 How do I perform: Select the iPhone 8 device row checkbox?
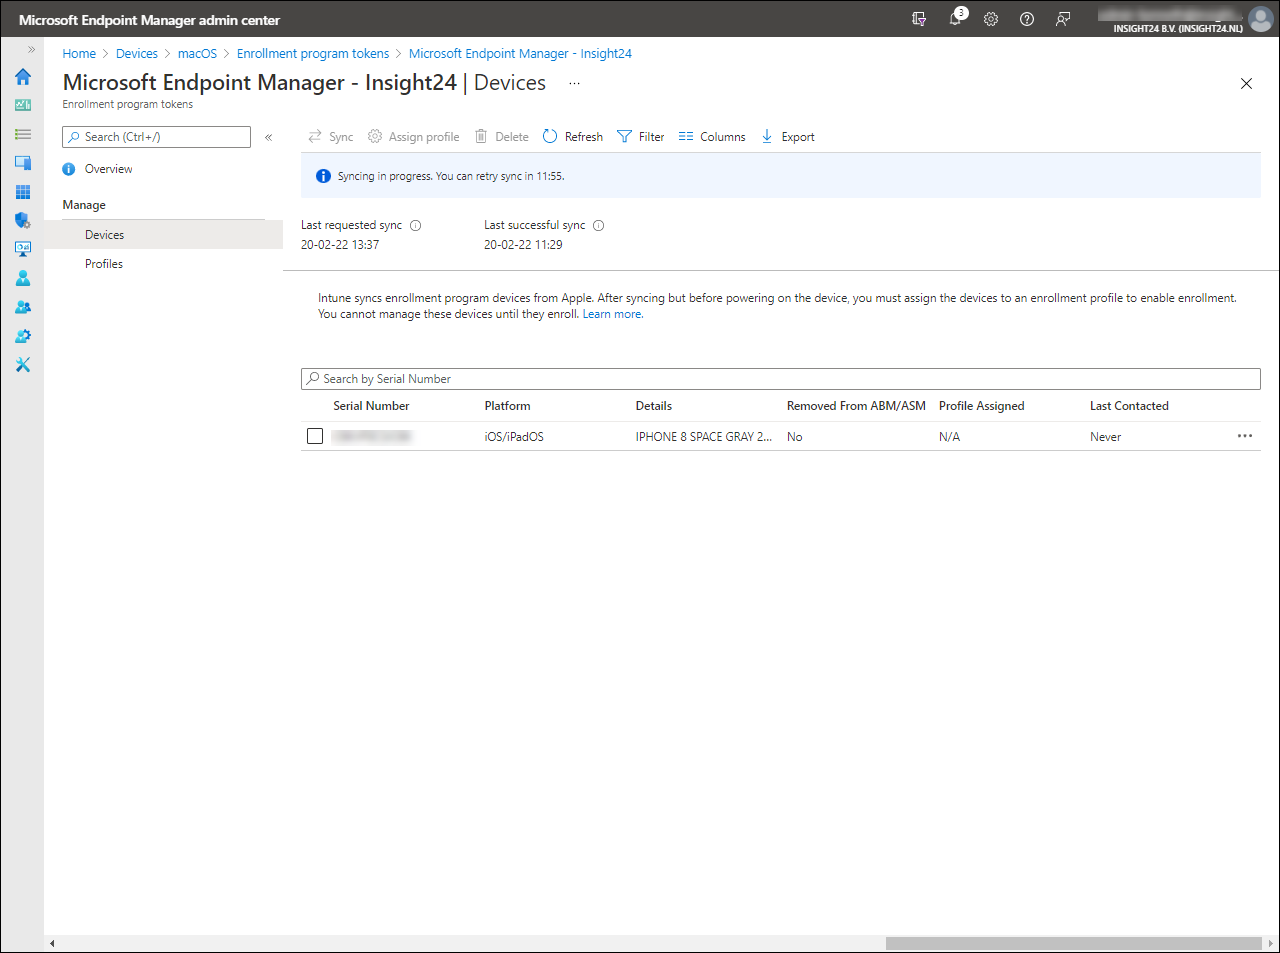[315, 436]
